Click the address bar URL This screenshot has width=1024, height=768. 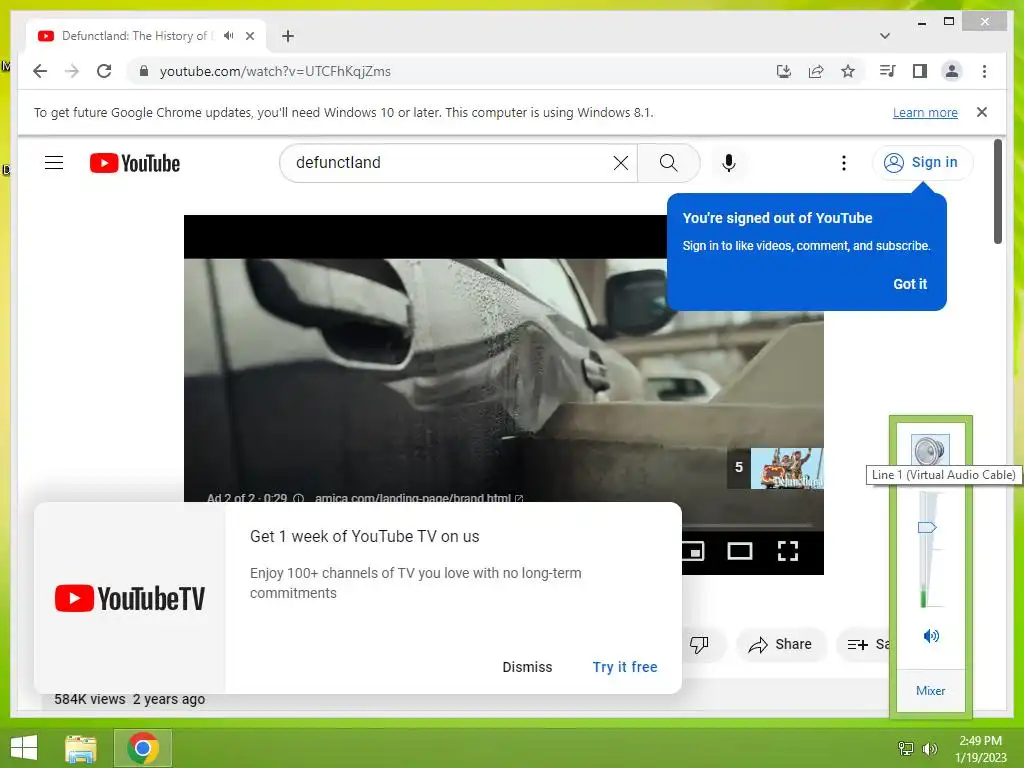[275, 71]
